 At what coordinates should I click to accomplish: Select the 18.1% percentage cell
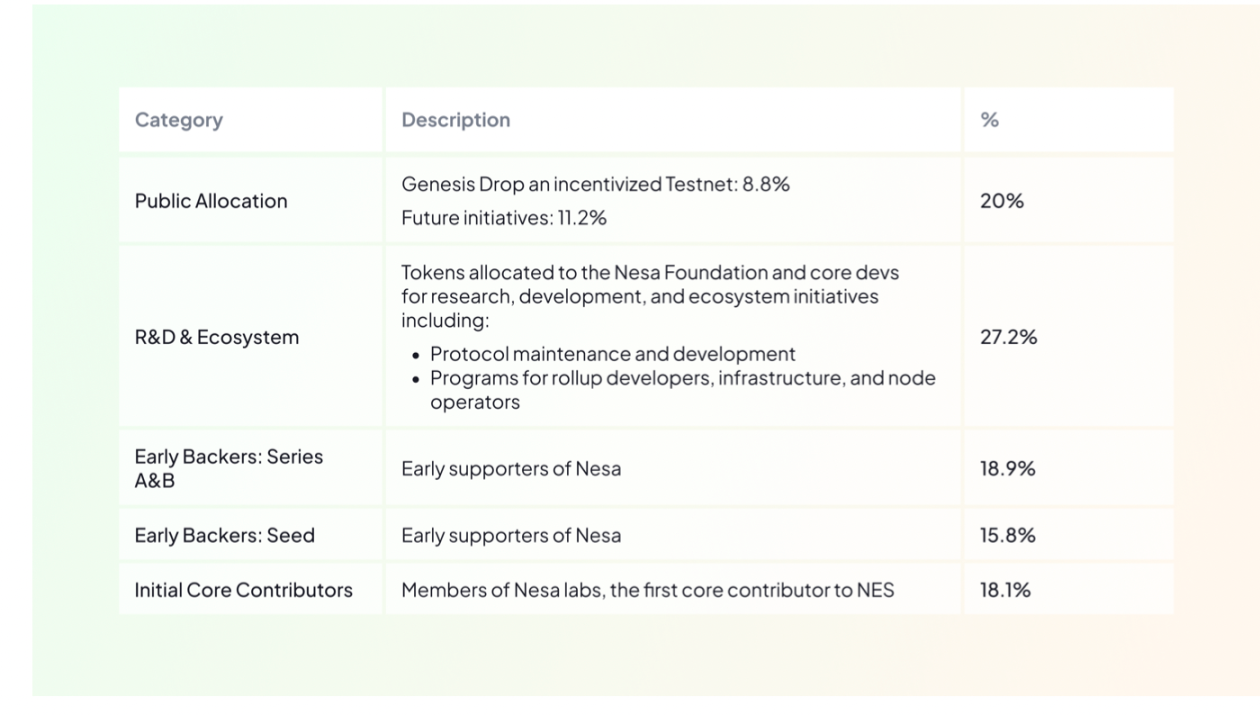[1005, 590]
